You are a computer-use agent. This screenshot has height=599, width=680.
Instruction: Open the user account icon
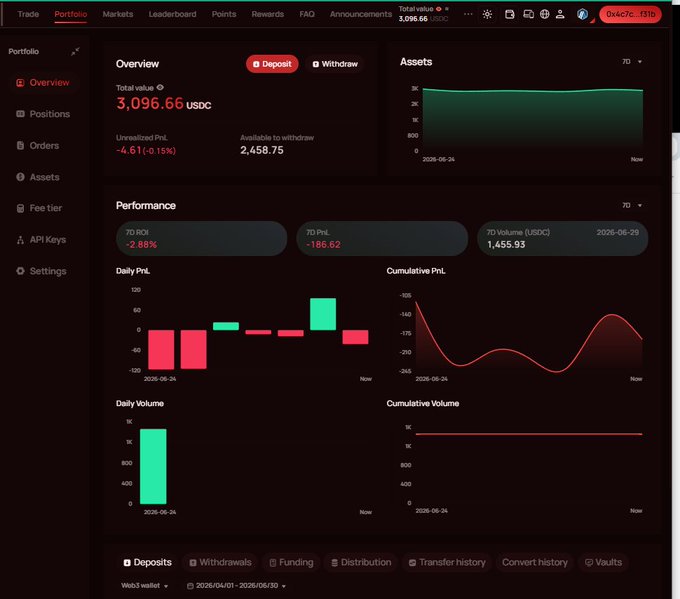[x=560, y=14]
